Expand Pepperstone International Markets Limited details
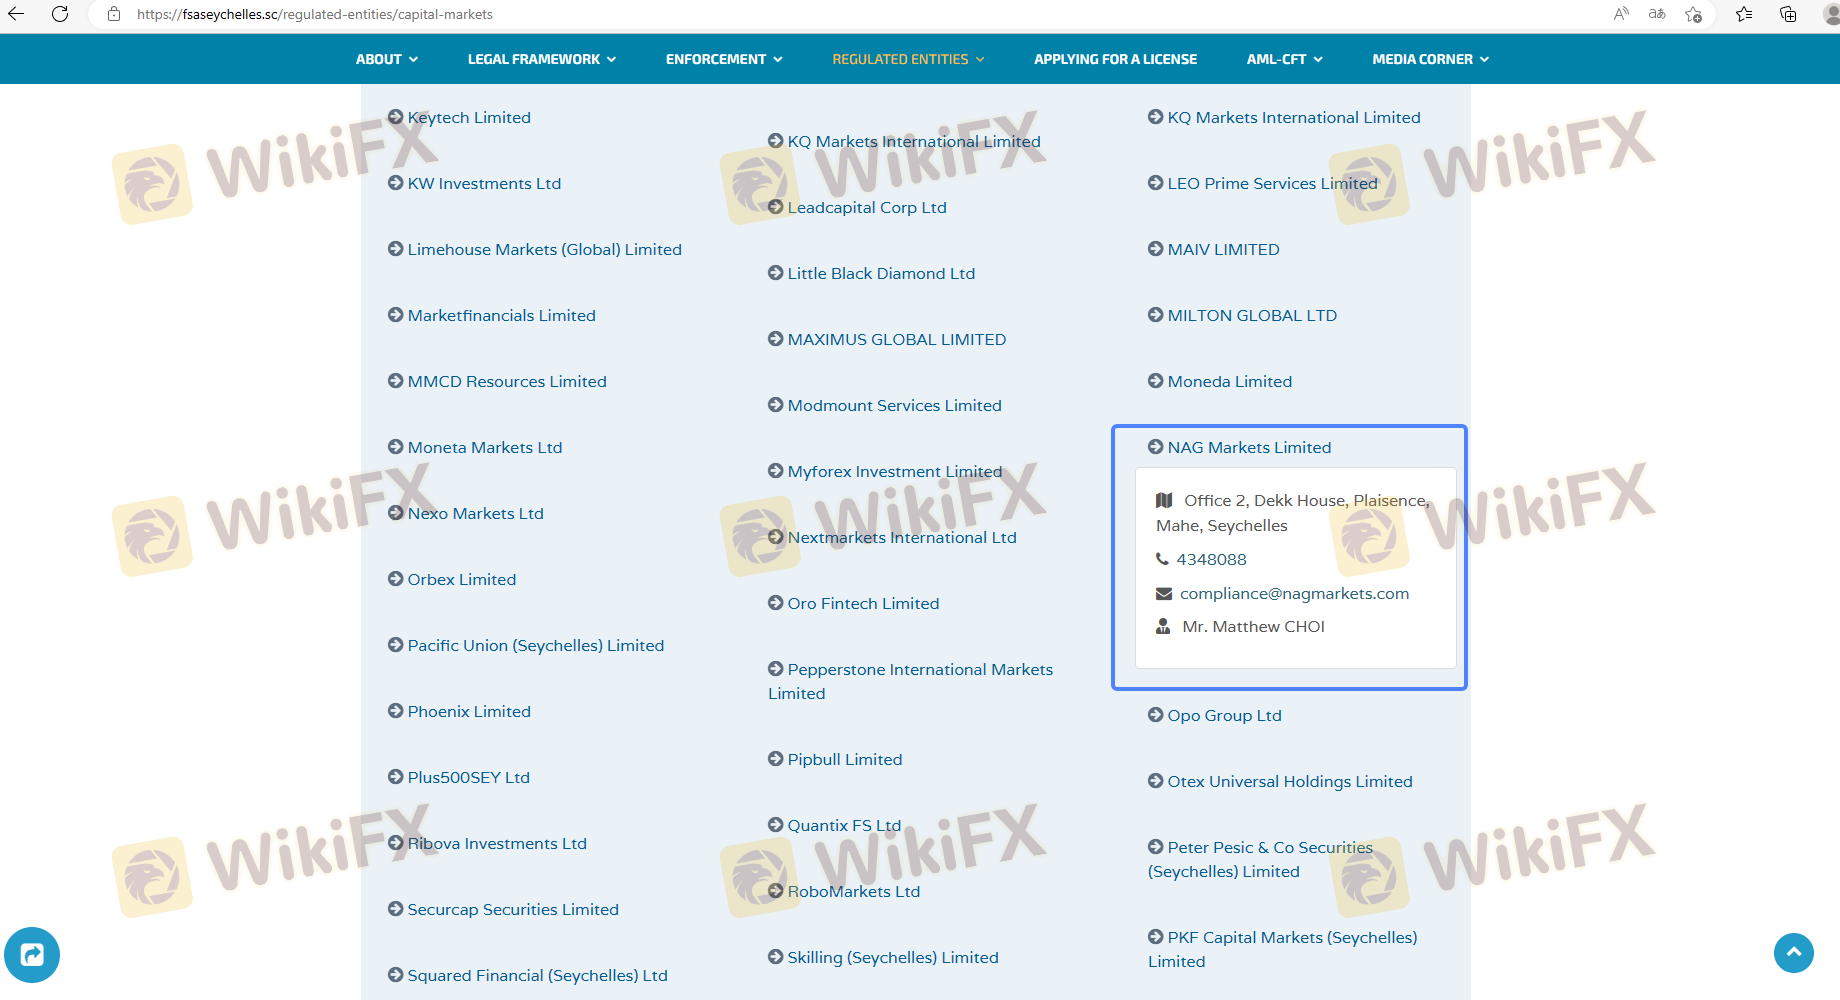 [x=919, y=669]
